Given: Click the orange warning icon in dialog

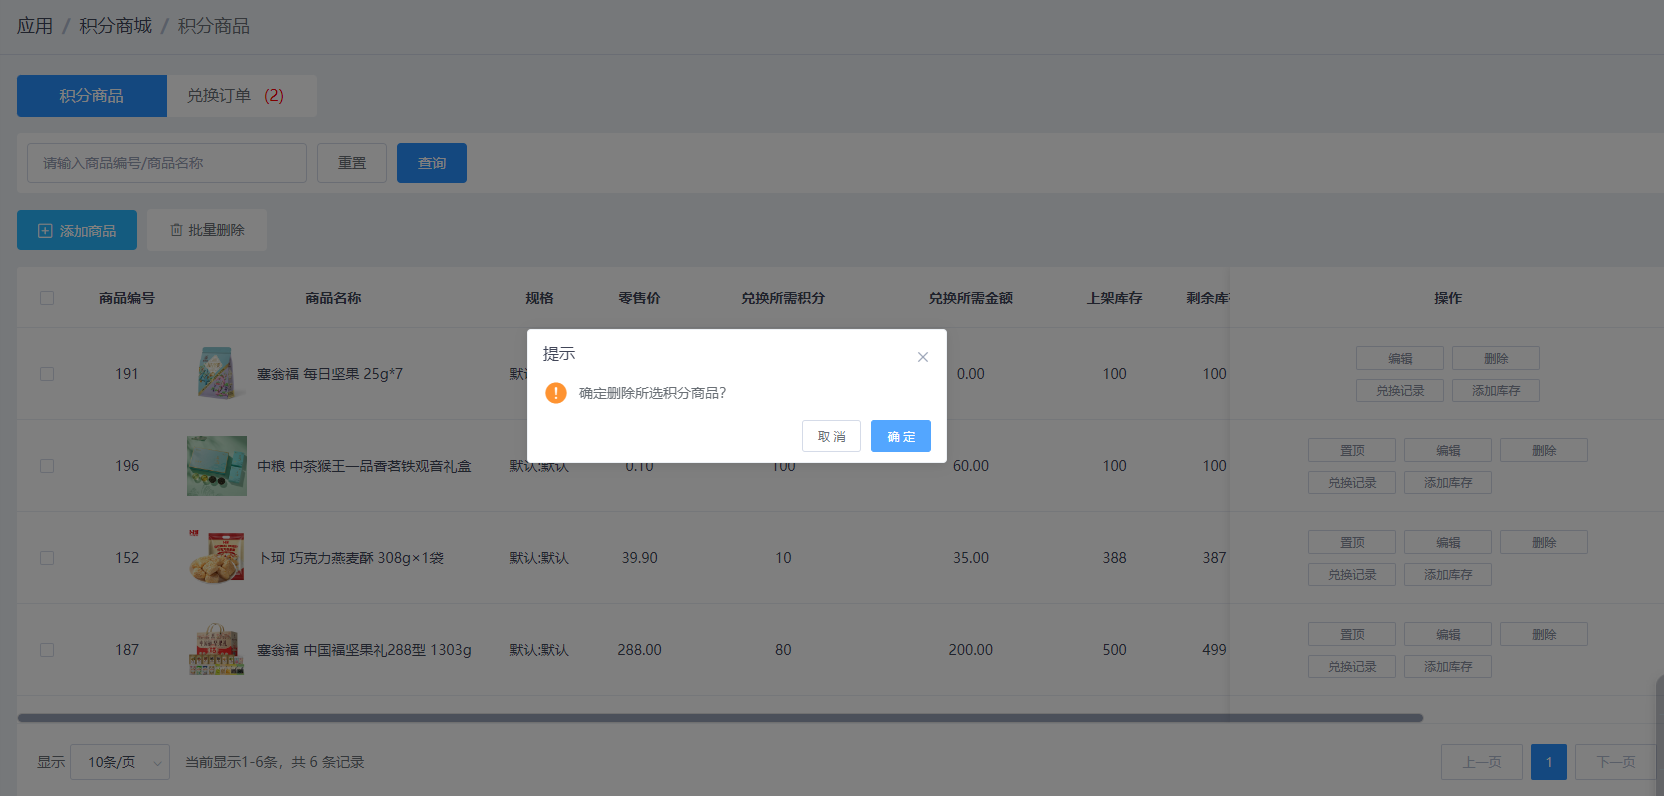Looking at the screenshot, I should point(556,393).
